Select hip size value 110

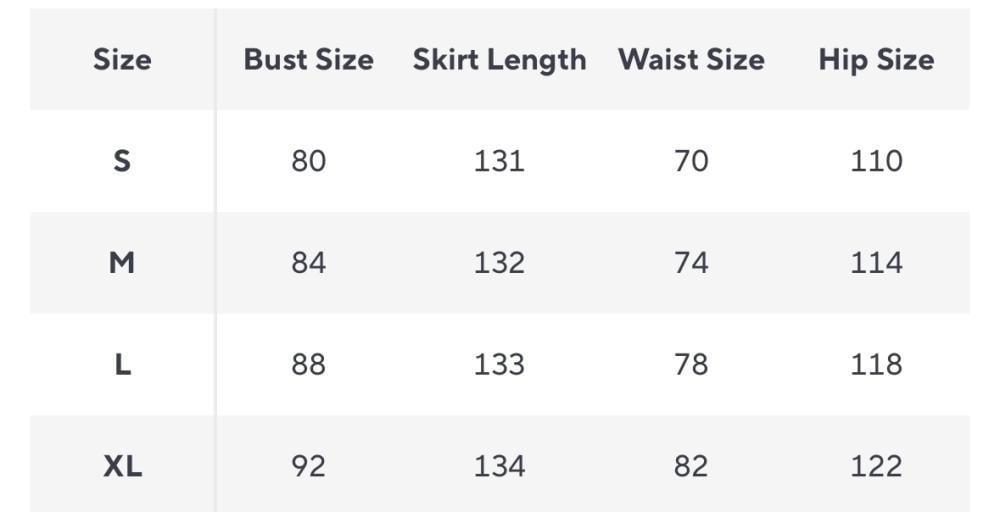(x=876, y=161)
